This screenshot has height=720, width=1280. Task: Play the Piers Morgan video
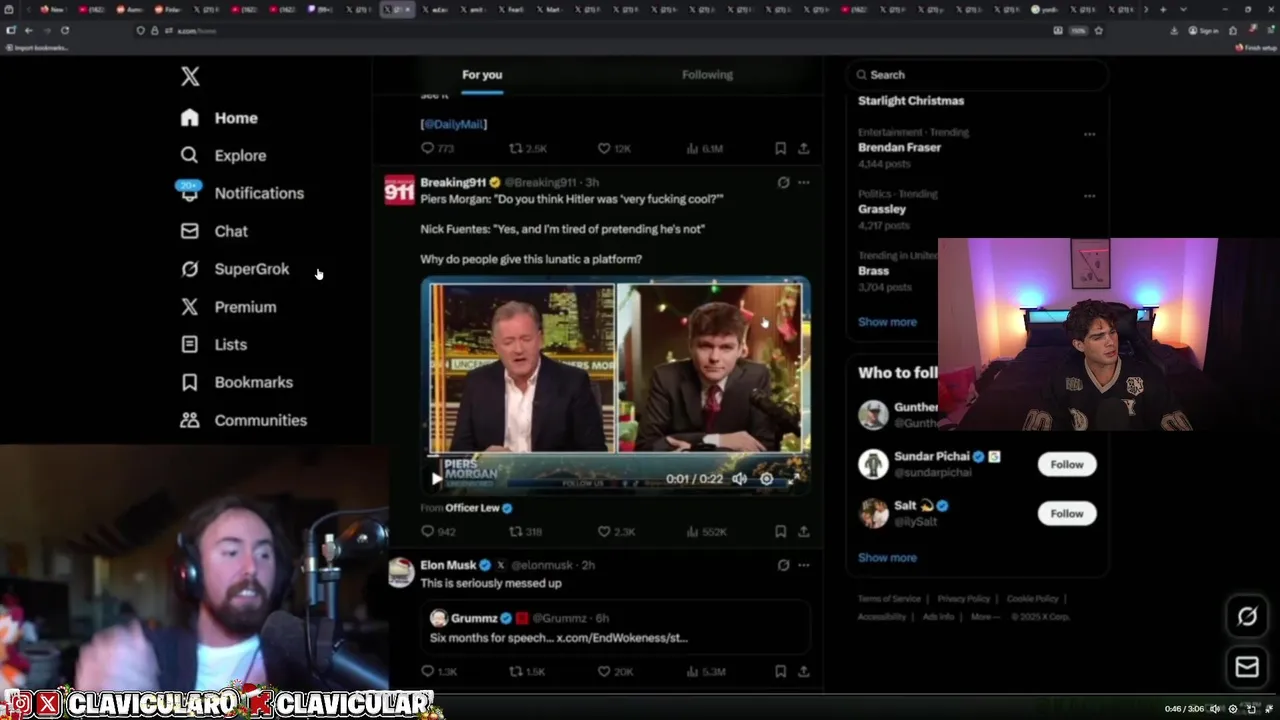(436, 479)
